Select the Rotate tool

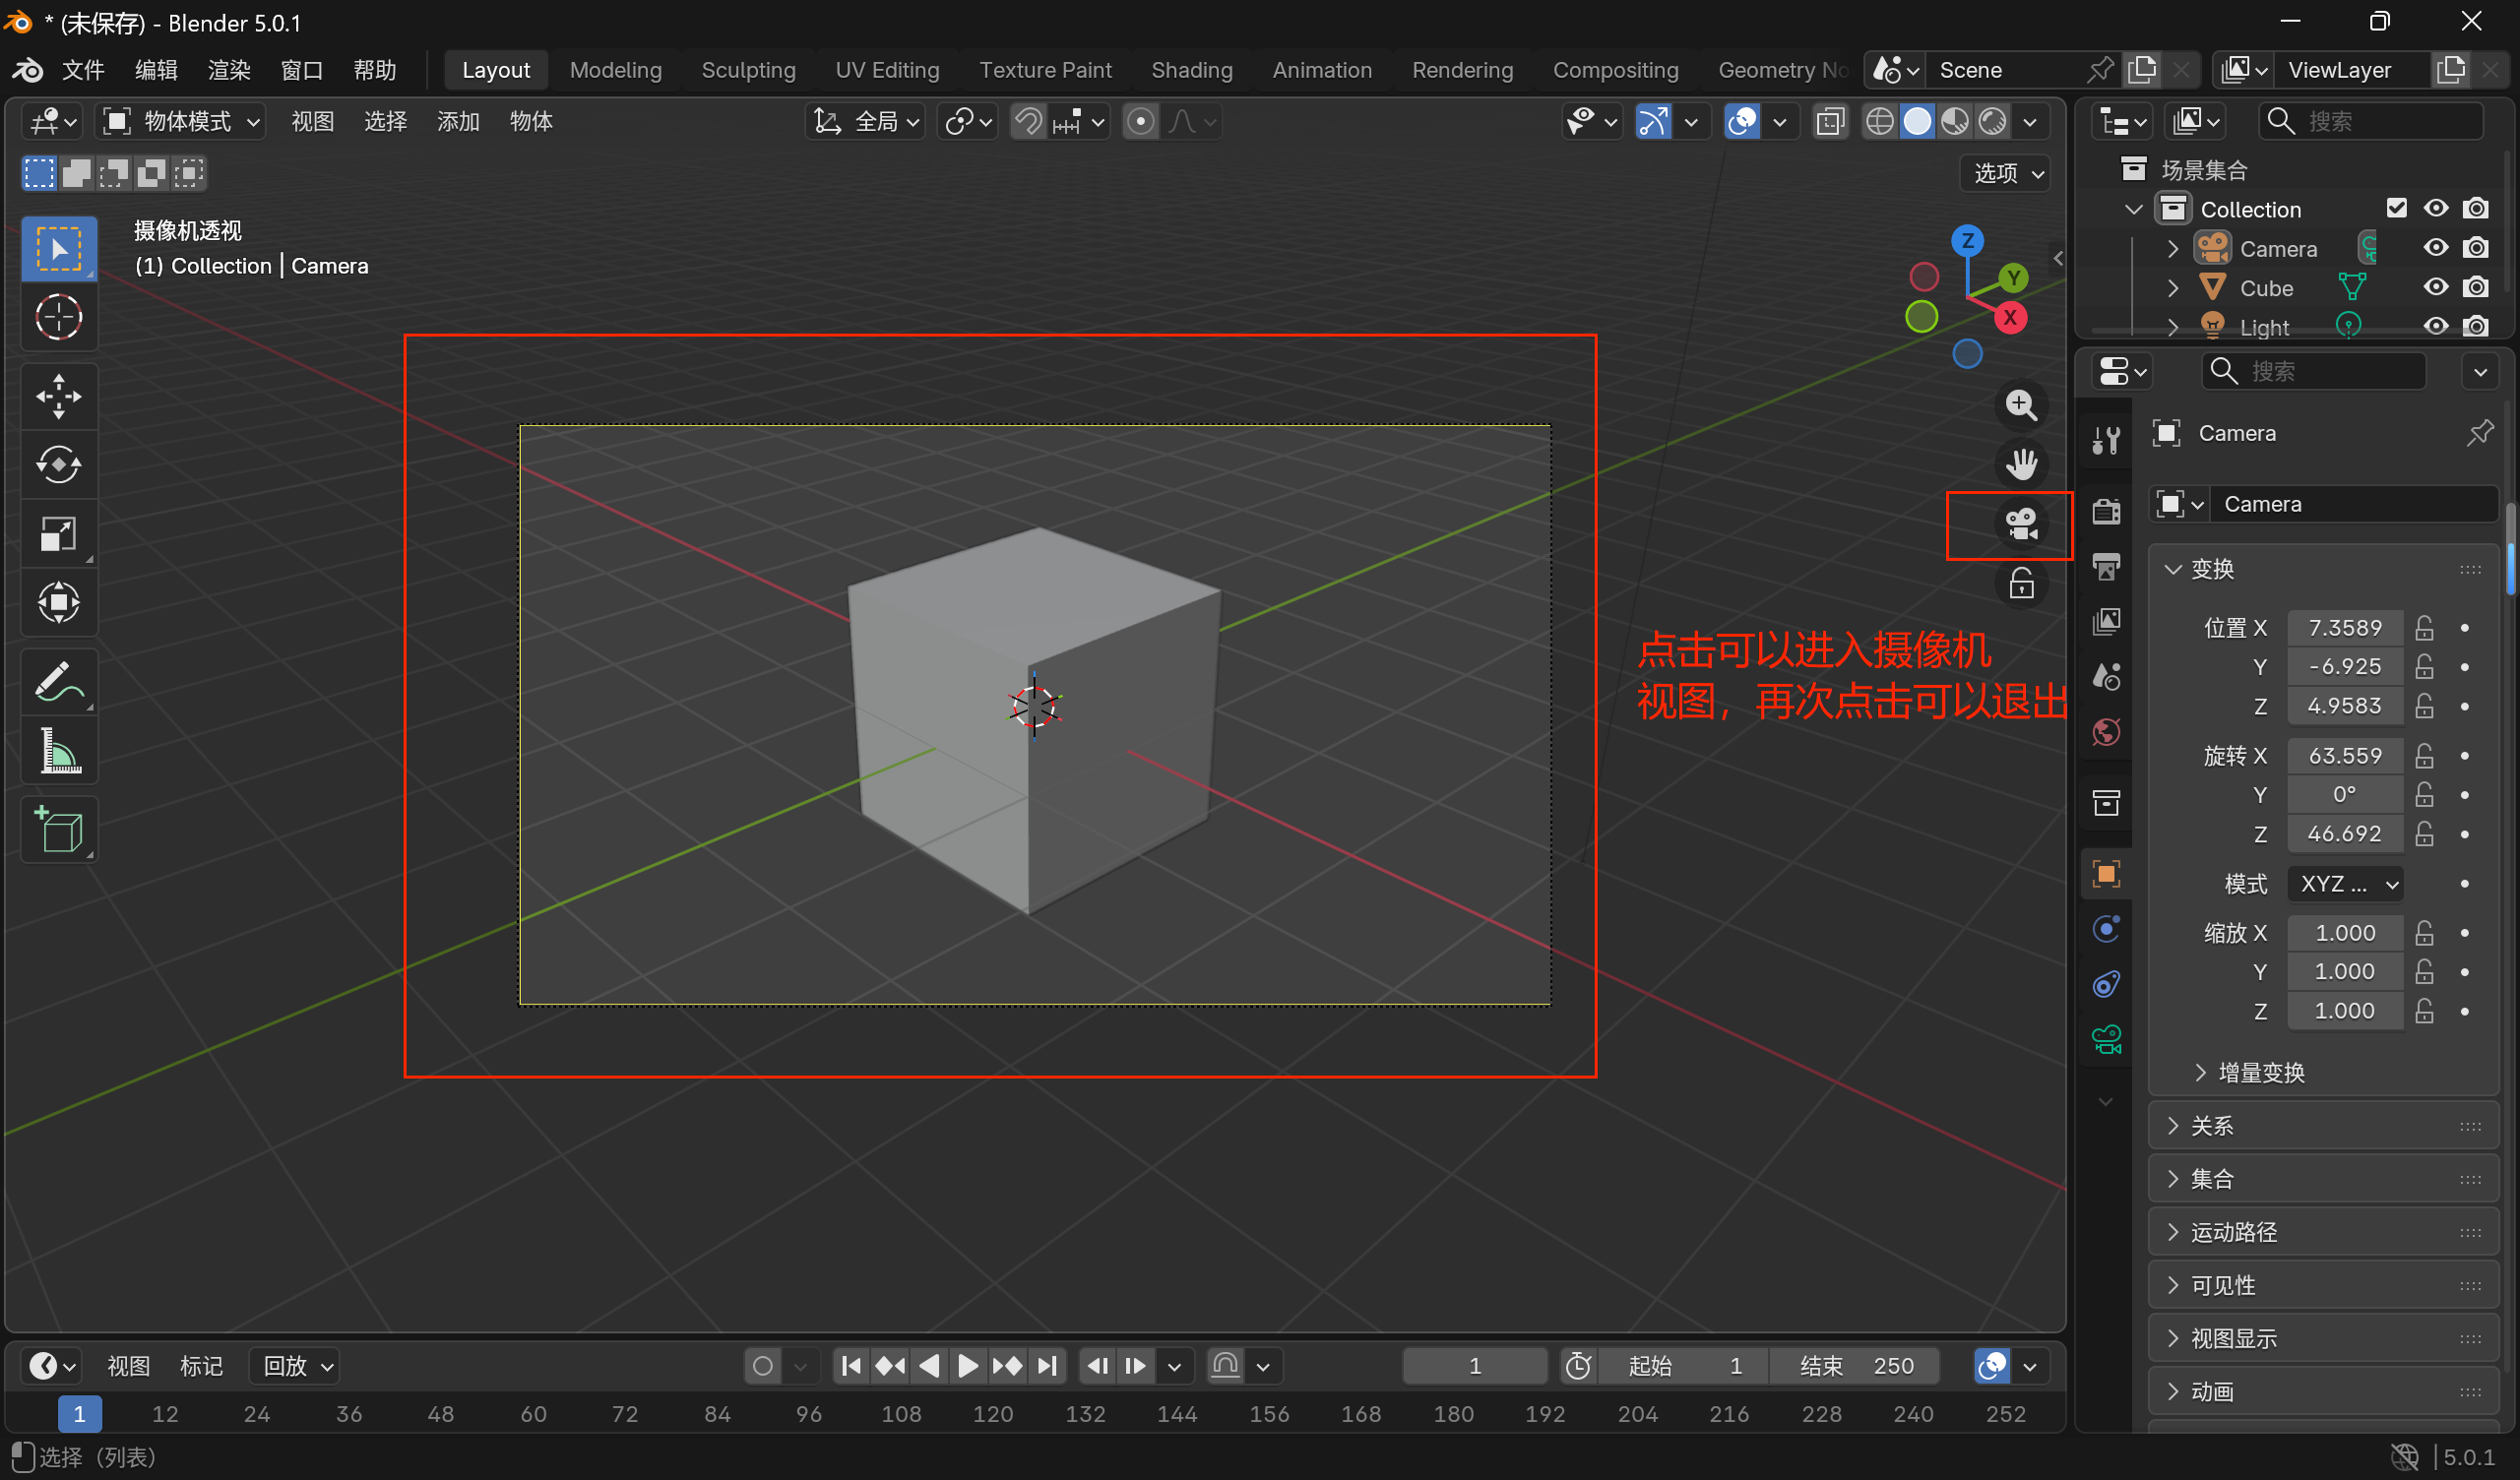(x=58, y=465)
